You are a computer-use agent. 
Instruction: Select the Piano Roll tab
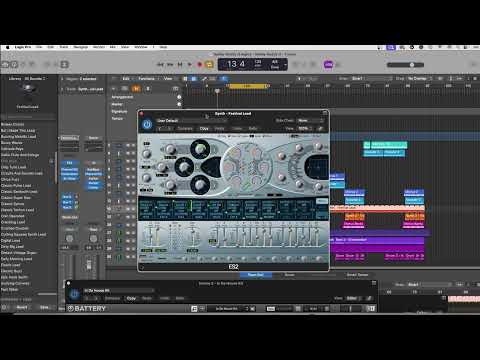[x=256, y=275]
